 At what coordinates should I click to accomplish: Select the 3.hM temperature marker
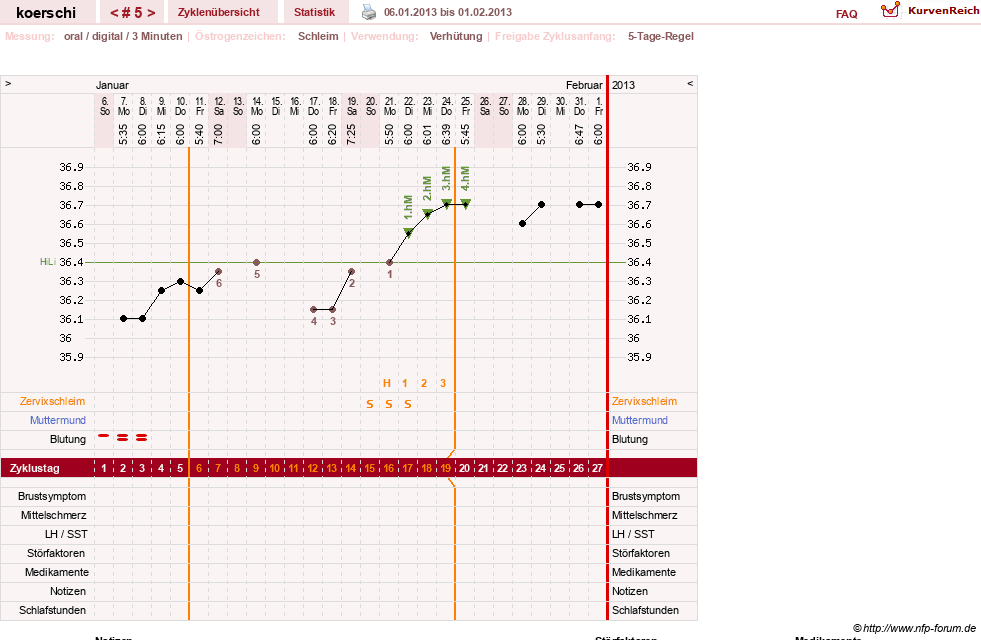pyautogui.click(x=447, y=204)
